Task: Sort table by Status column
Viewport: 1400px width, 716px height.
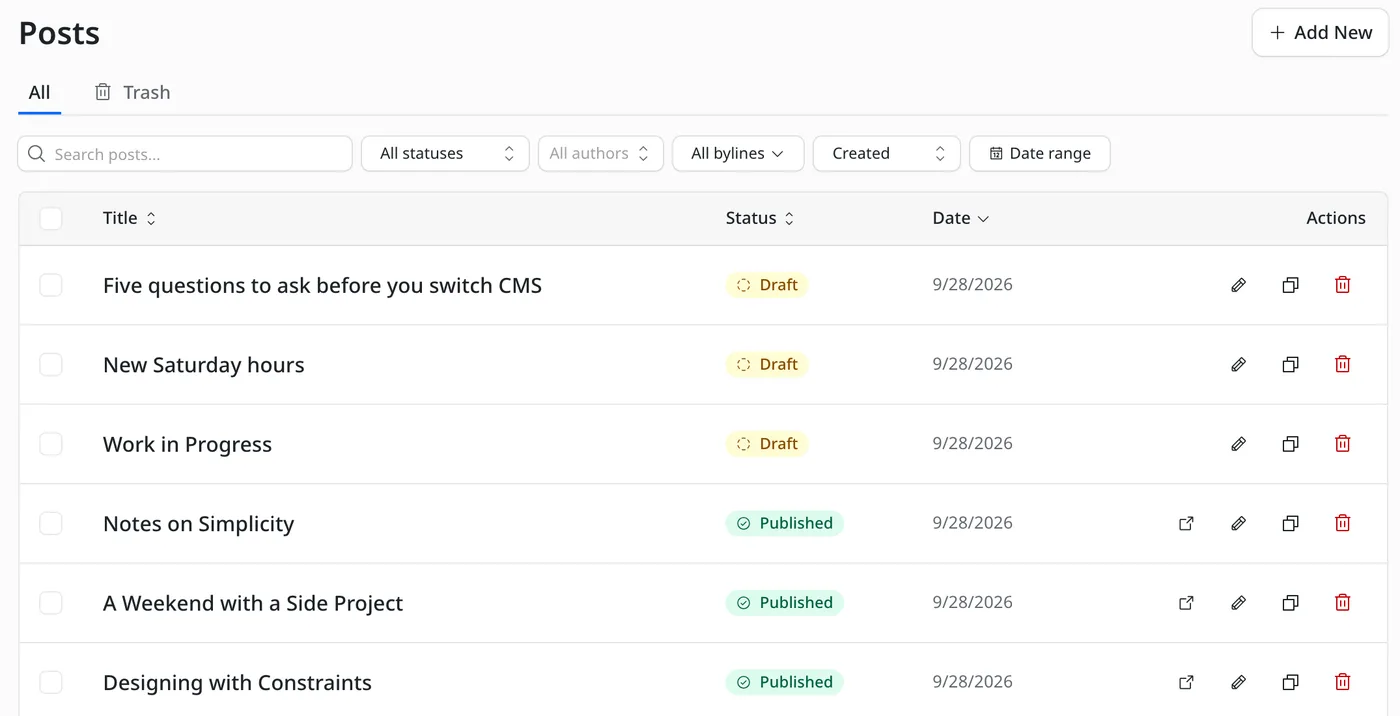Action: (760, 218)
